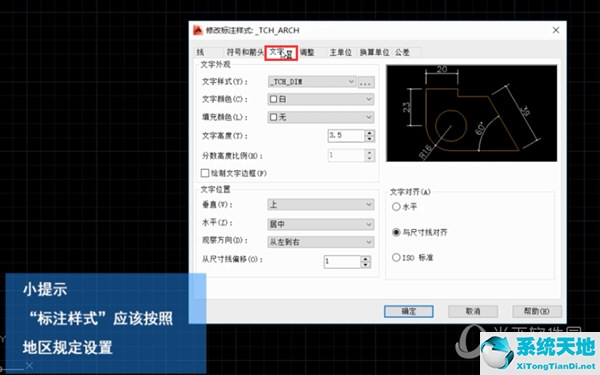
Task: Click the white swatch in 文字颜色
Action: click(273, 99)
